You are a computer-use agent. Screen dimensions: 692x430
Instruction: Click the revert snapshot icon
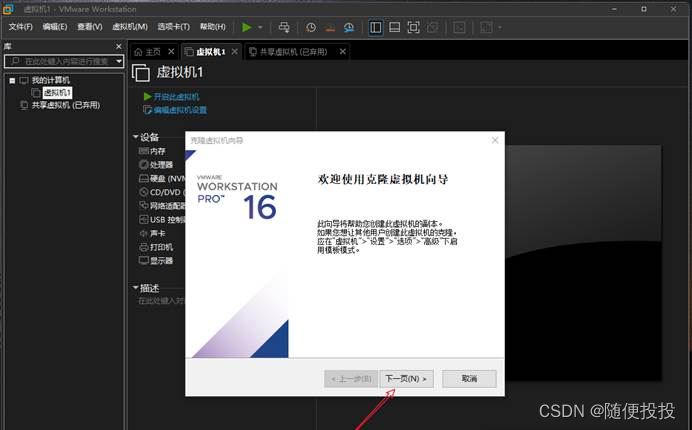(x=330, y=27)
